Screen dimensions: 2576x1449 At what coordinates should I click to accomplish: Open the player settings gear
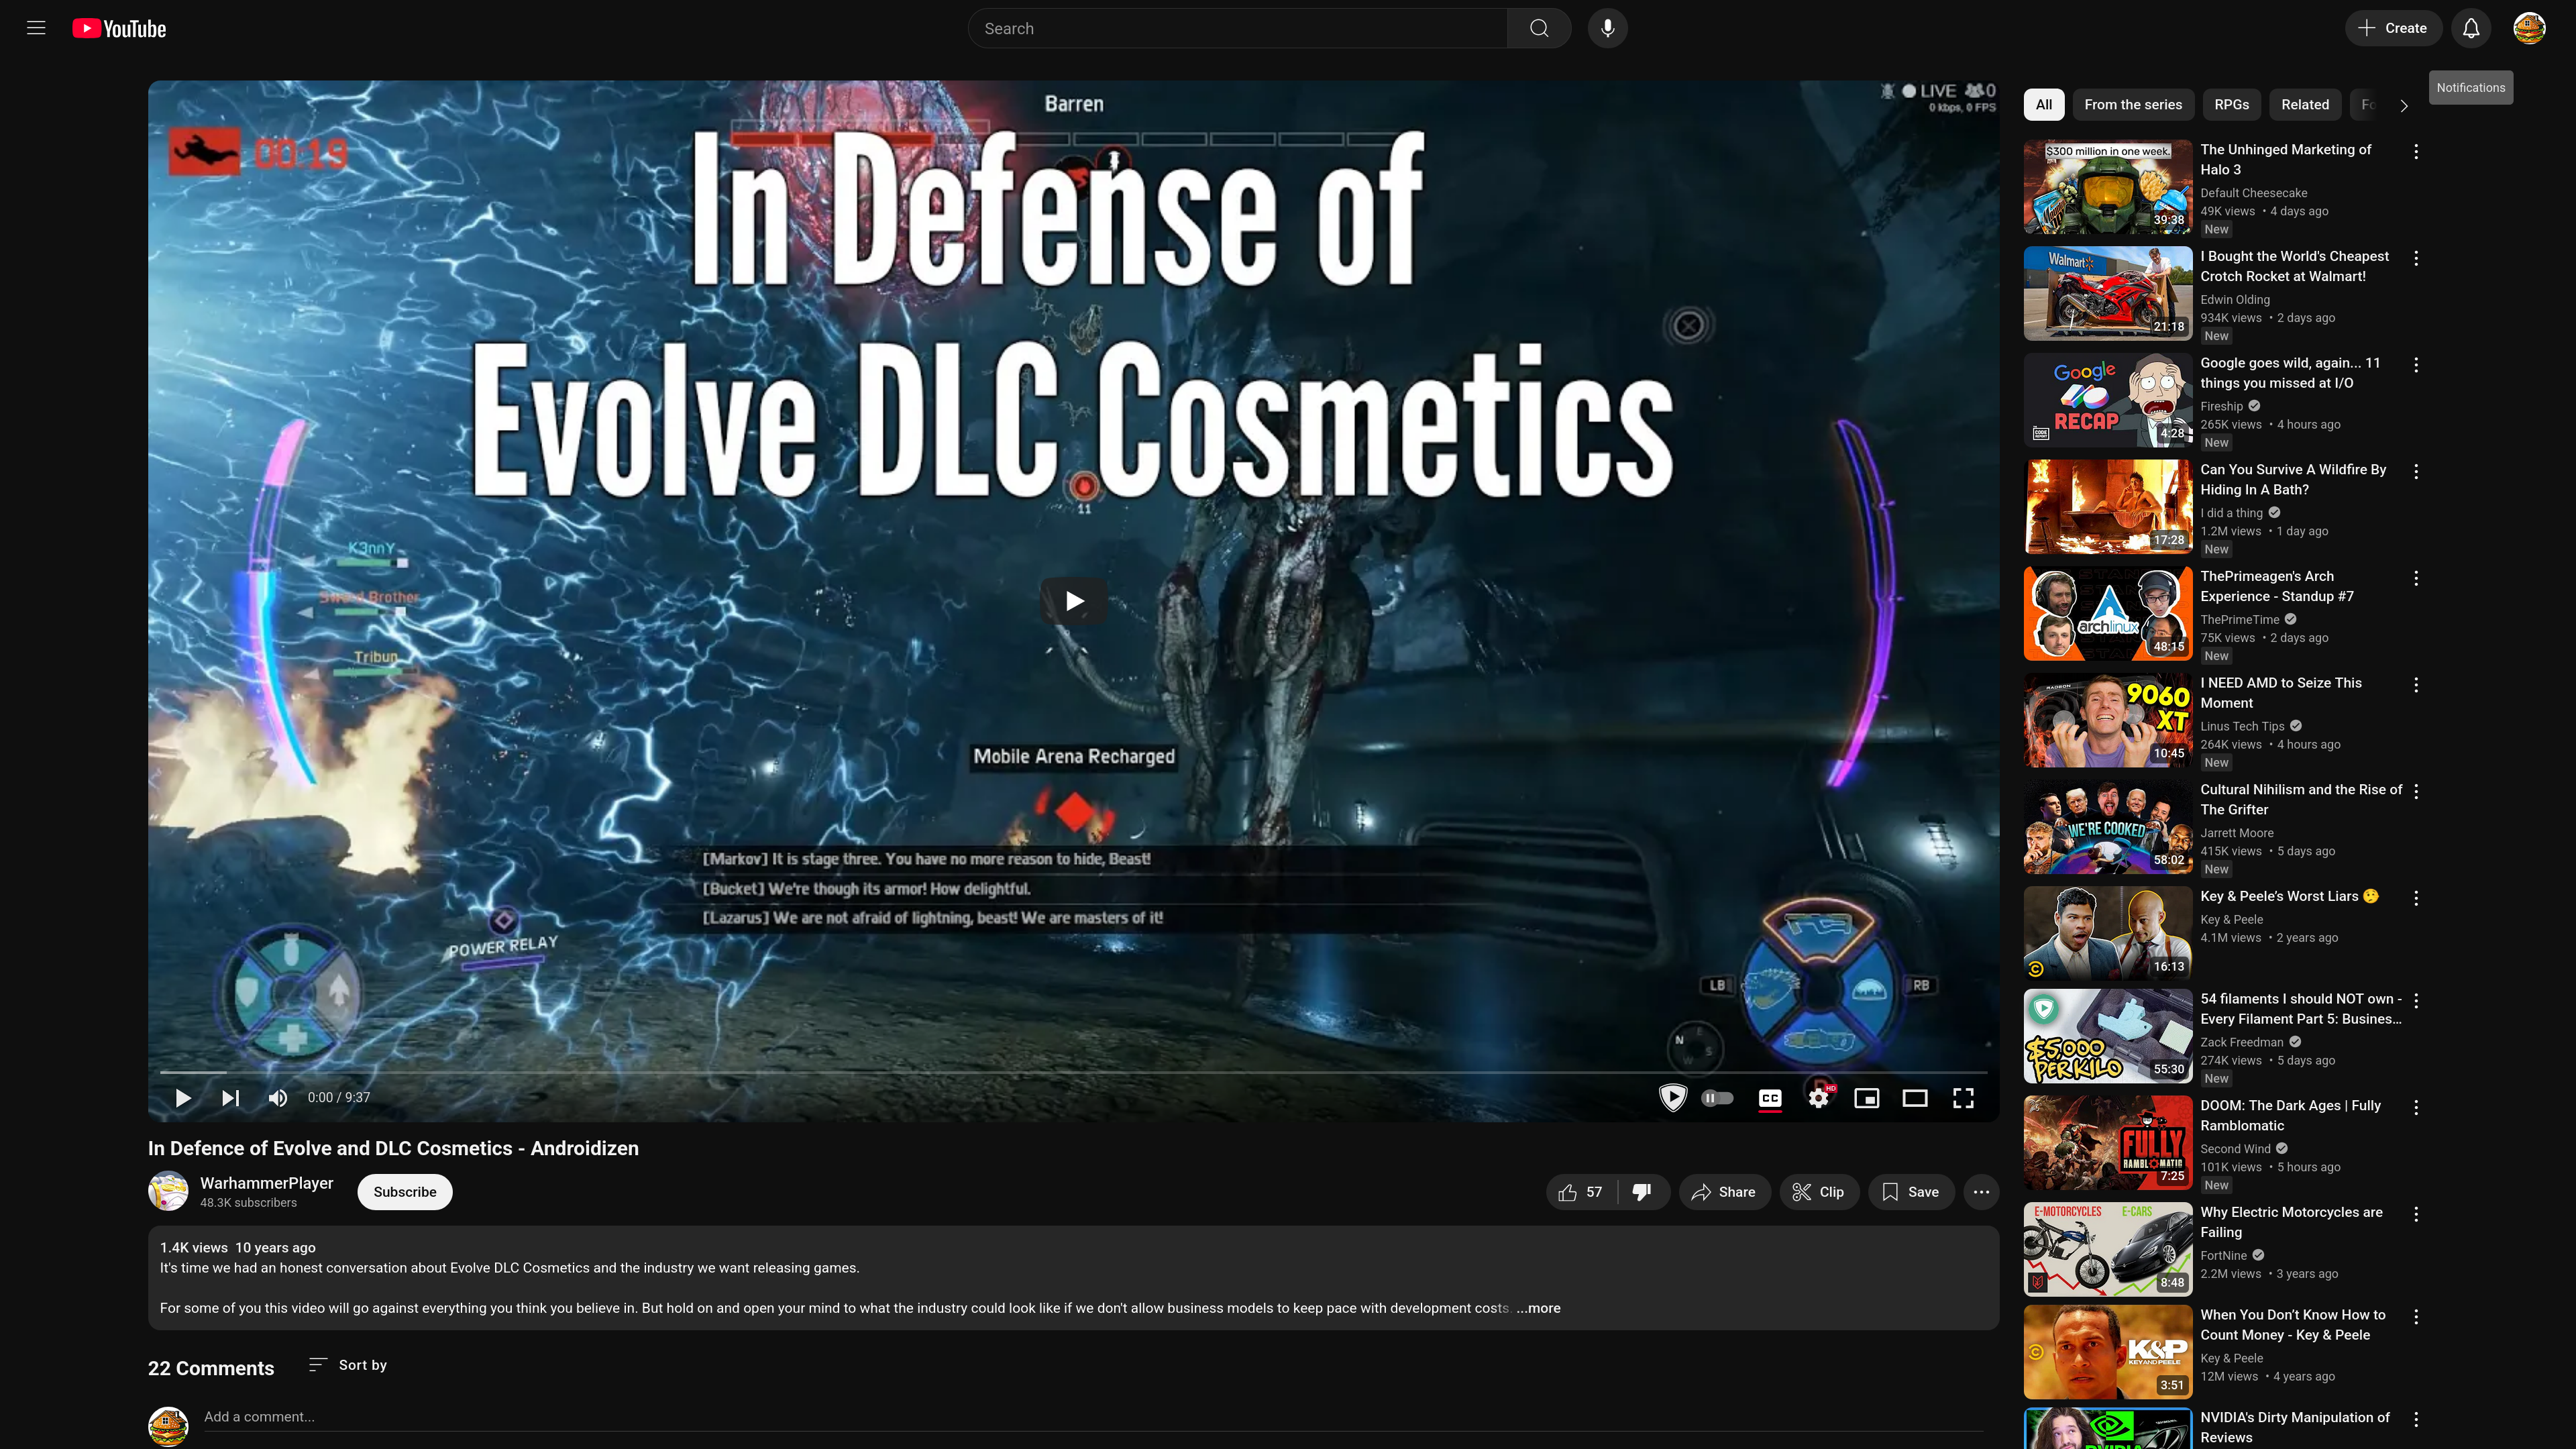(x=1818, y=1098)
